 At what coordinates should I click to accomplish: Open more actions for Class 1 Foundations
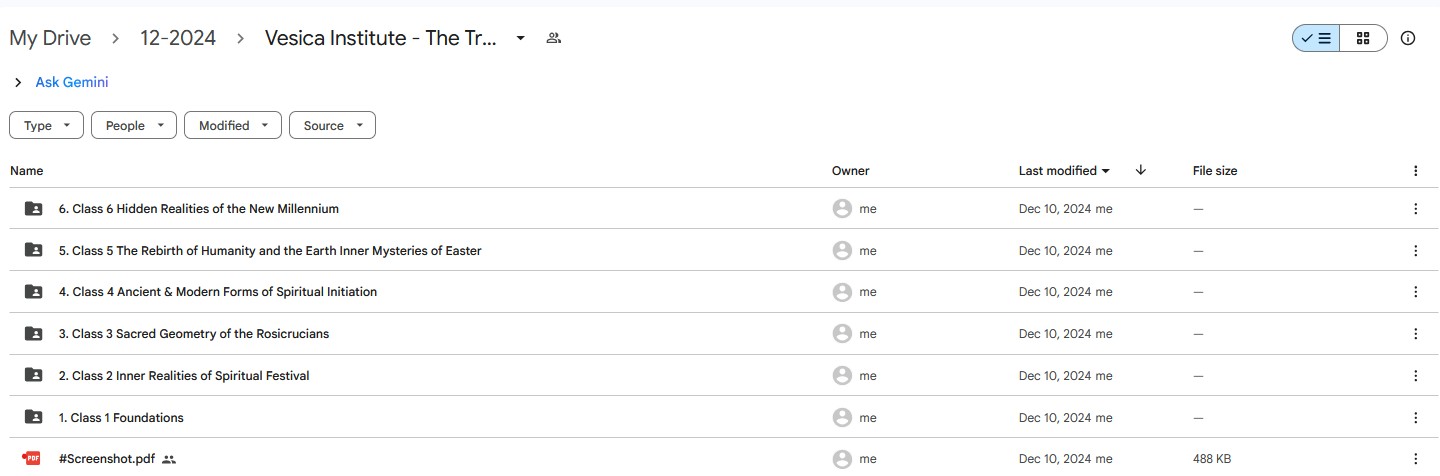coord(1415,418)
